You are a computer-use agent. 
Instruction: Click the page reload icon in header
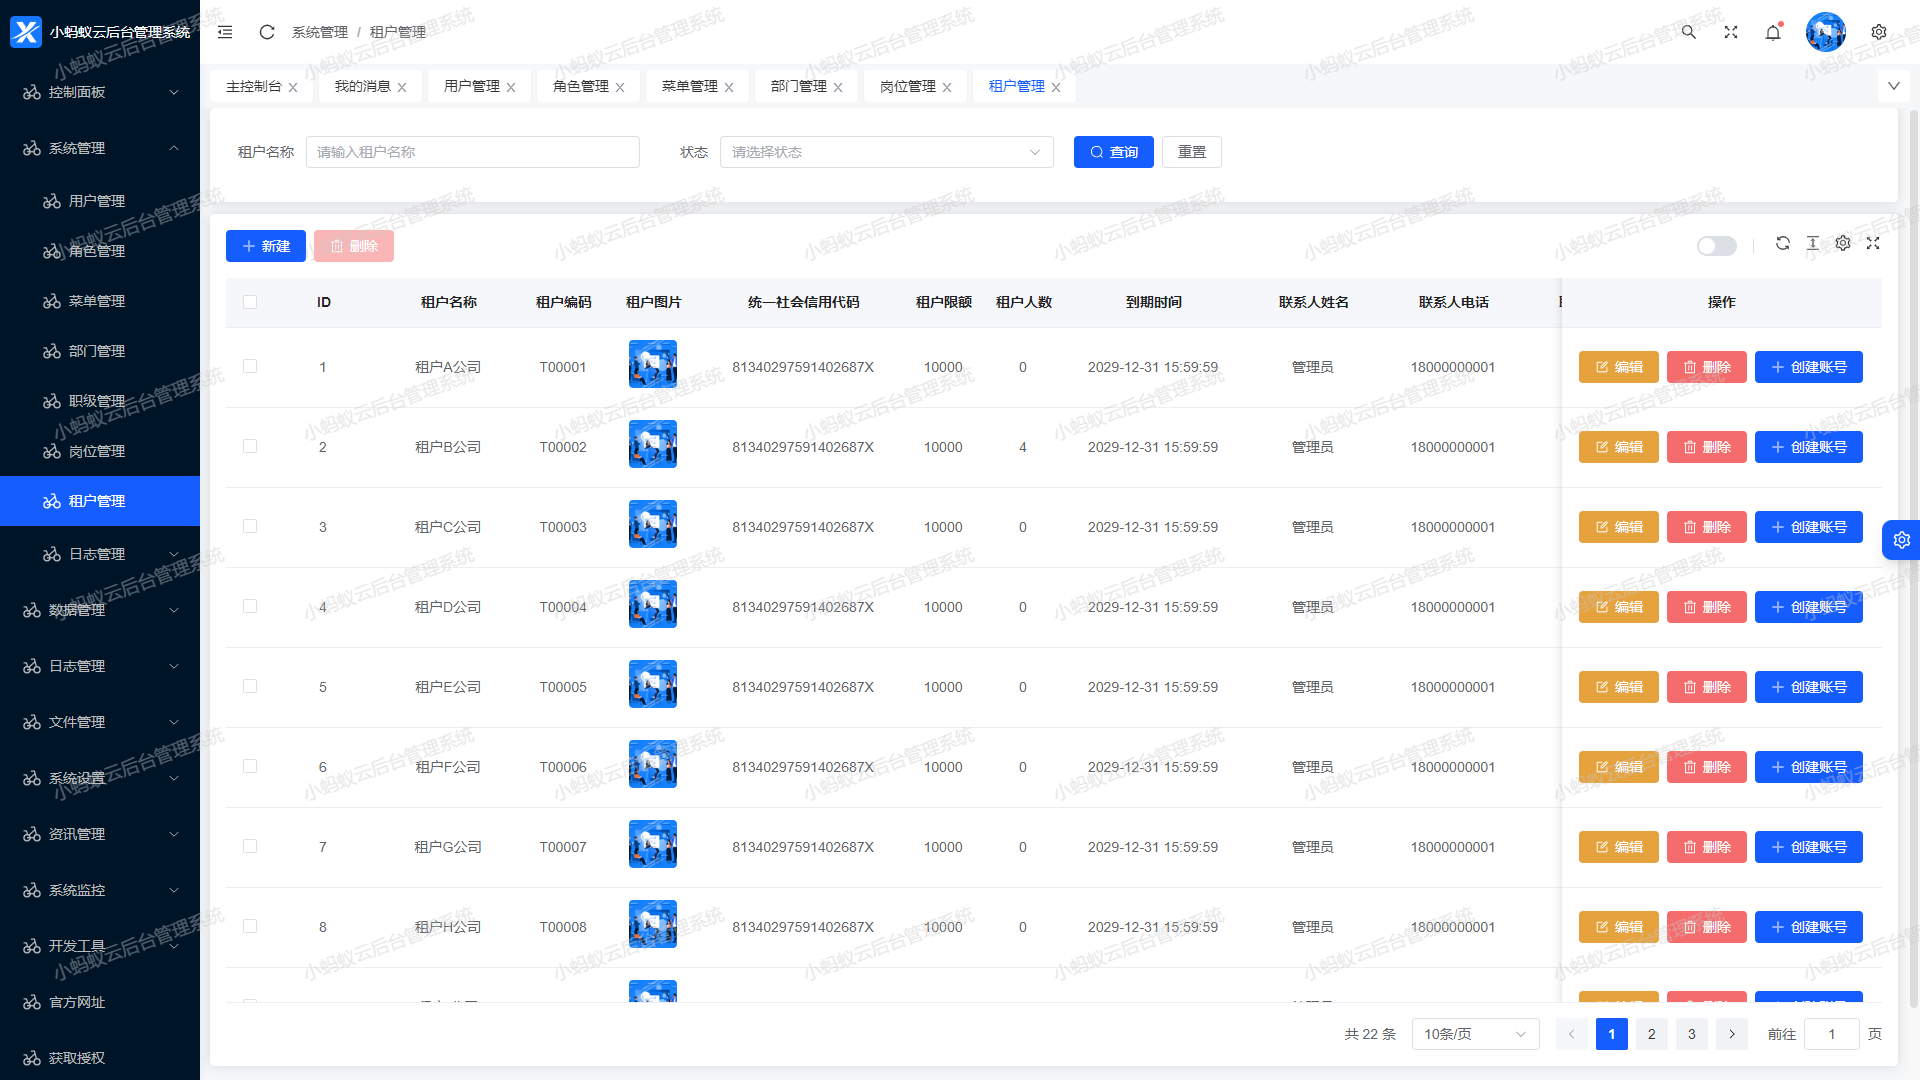coord(267,32)
